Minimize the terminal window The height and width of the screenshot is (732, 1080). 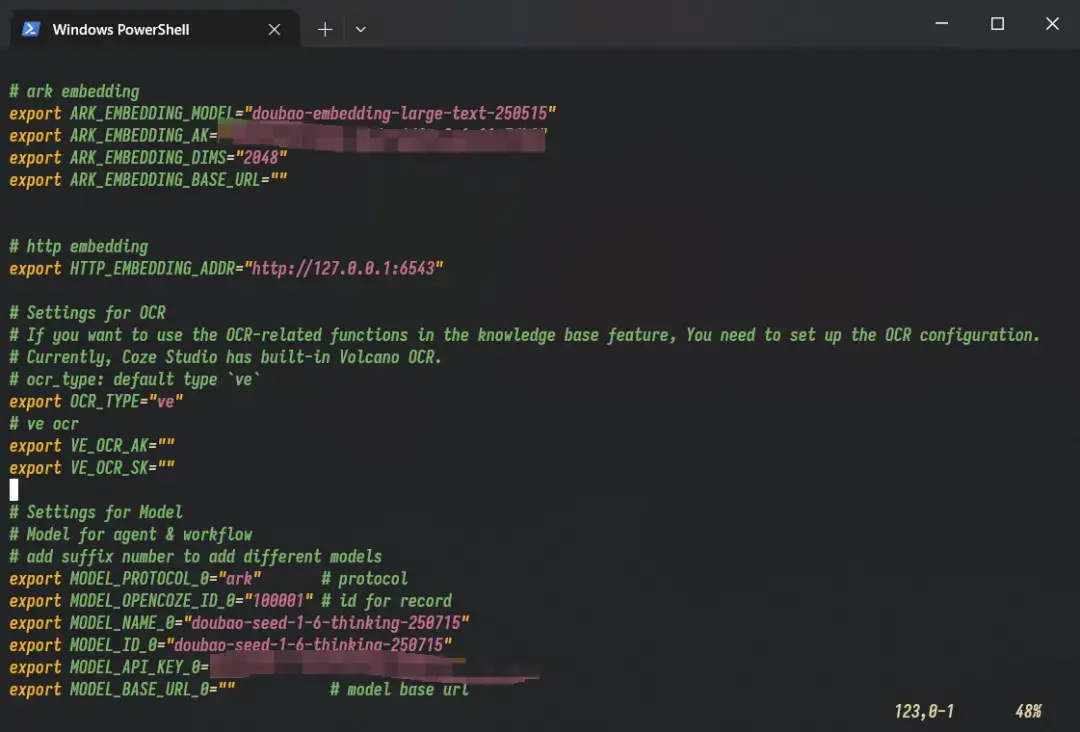[942, 24]
